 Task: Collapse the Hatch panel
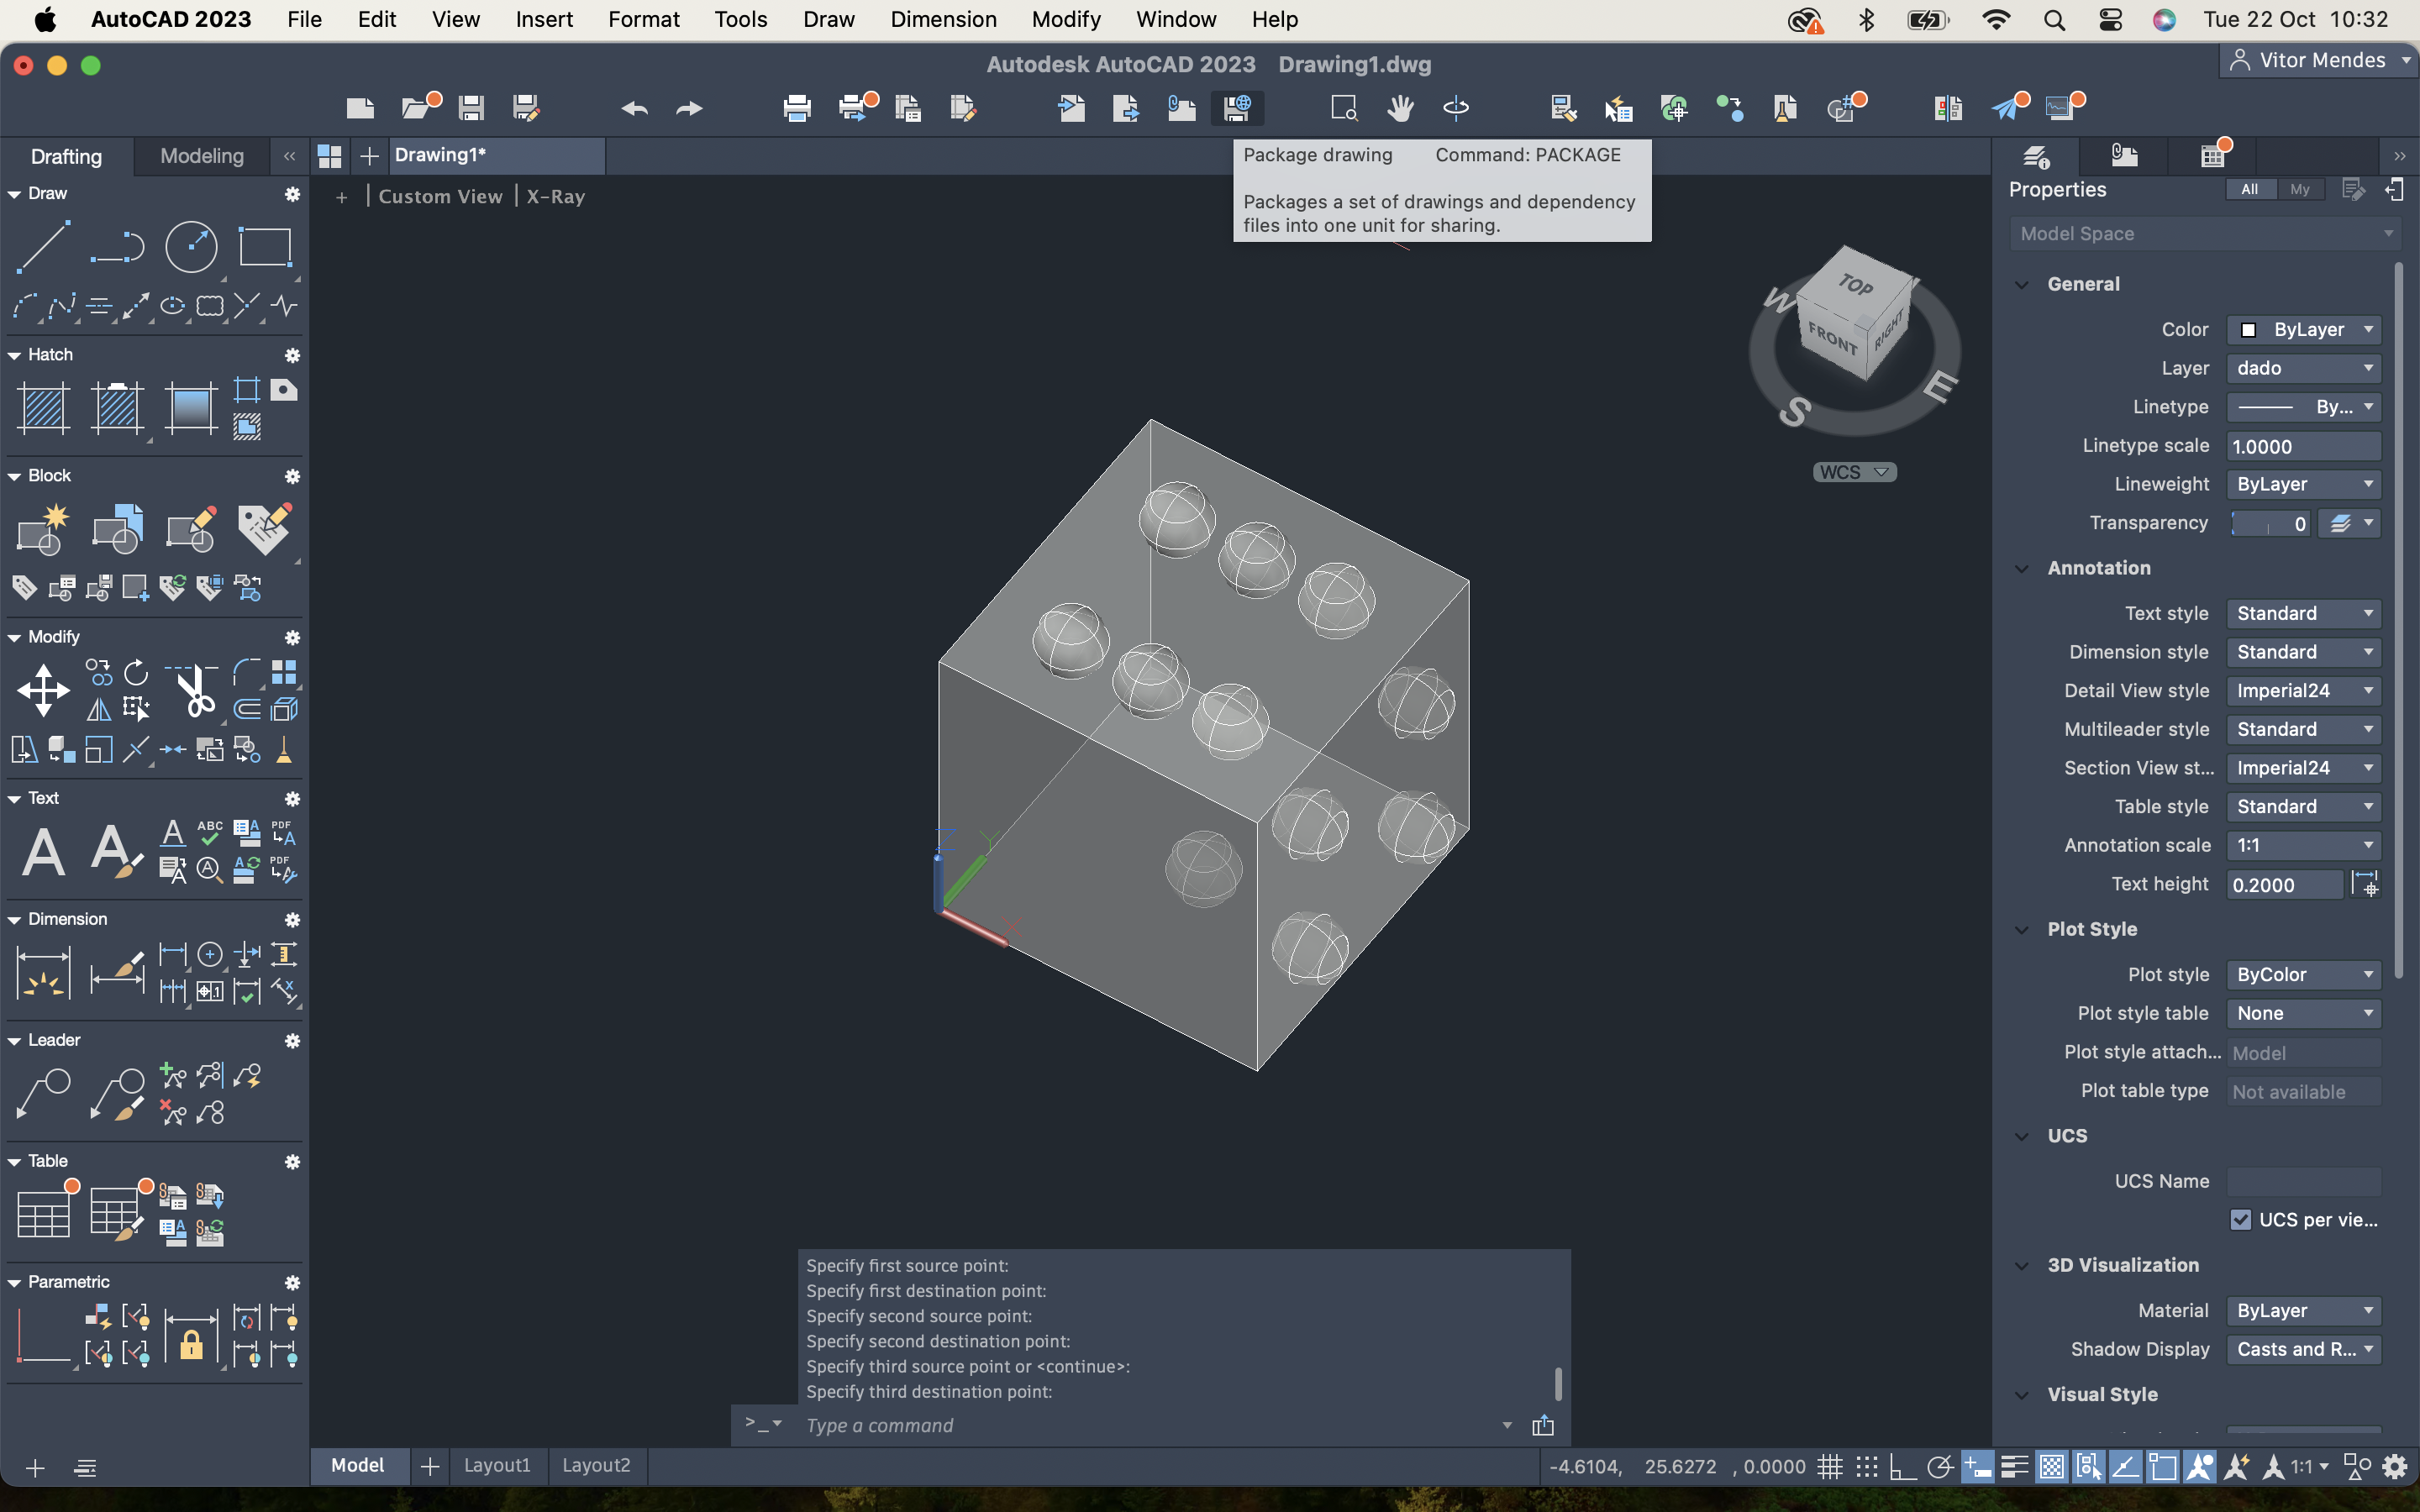click(x=14, y=355)
